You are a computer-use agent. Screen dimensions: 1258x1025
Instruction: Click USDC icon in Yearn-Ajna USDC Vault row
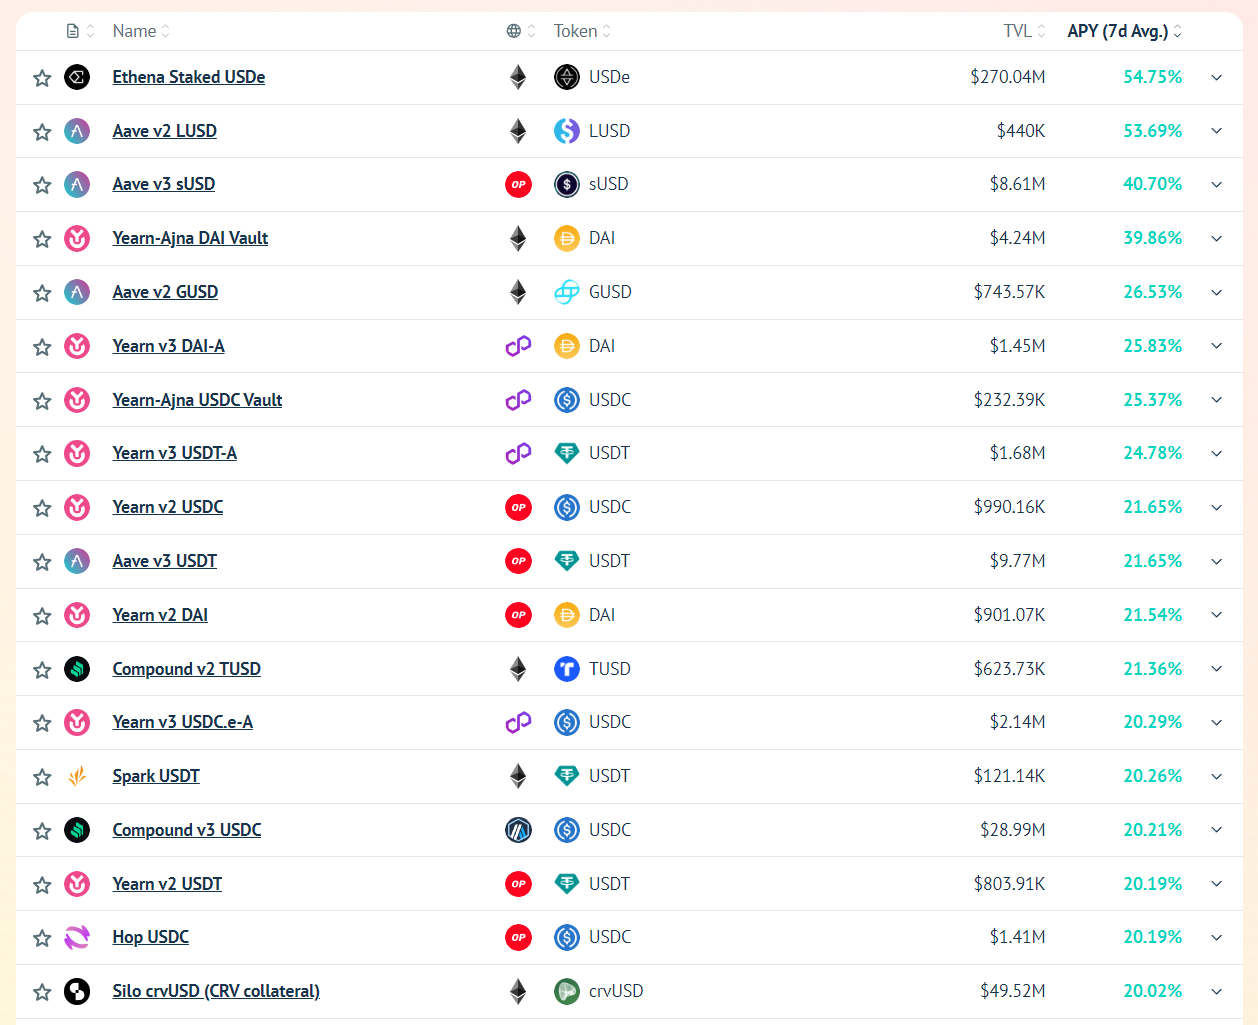pos(567,400)
